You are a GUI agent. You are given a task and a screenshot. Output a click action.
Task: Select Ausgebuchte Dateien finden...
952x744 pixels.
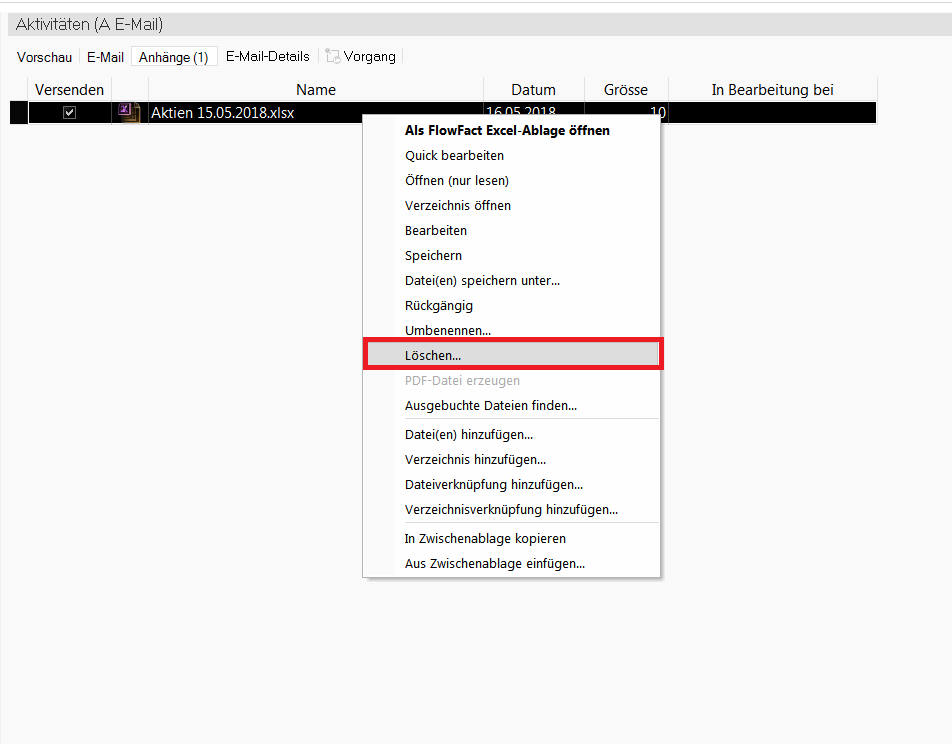[490, 405]
